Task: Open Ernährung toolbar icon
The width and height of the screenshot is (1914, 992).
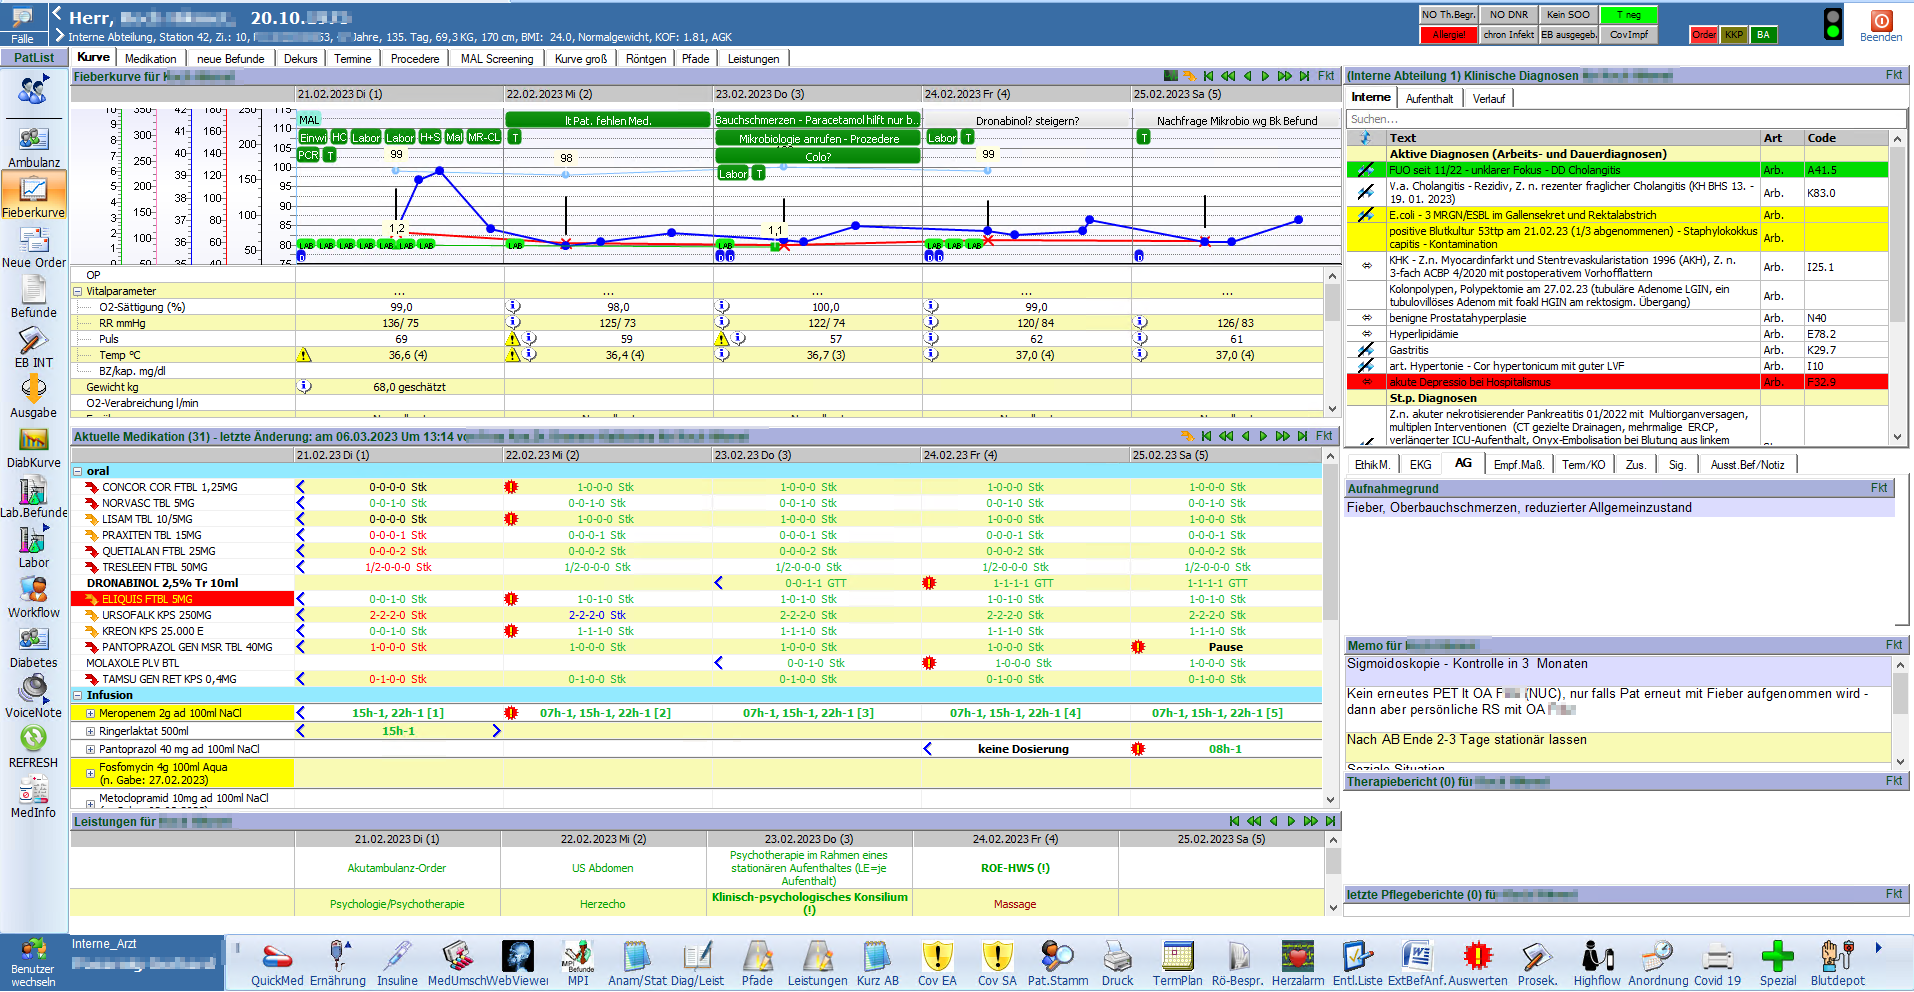Action: point(338,964)
